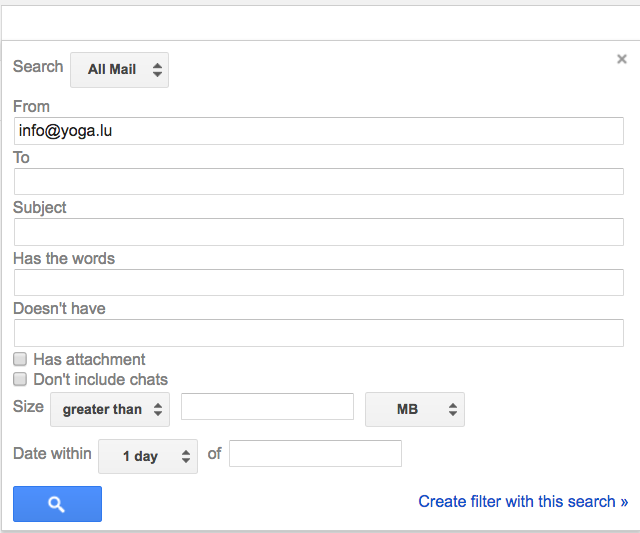Expand the greater than size dropdown
This screenshot has width=640, height=533.
[110, 409]
